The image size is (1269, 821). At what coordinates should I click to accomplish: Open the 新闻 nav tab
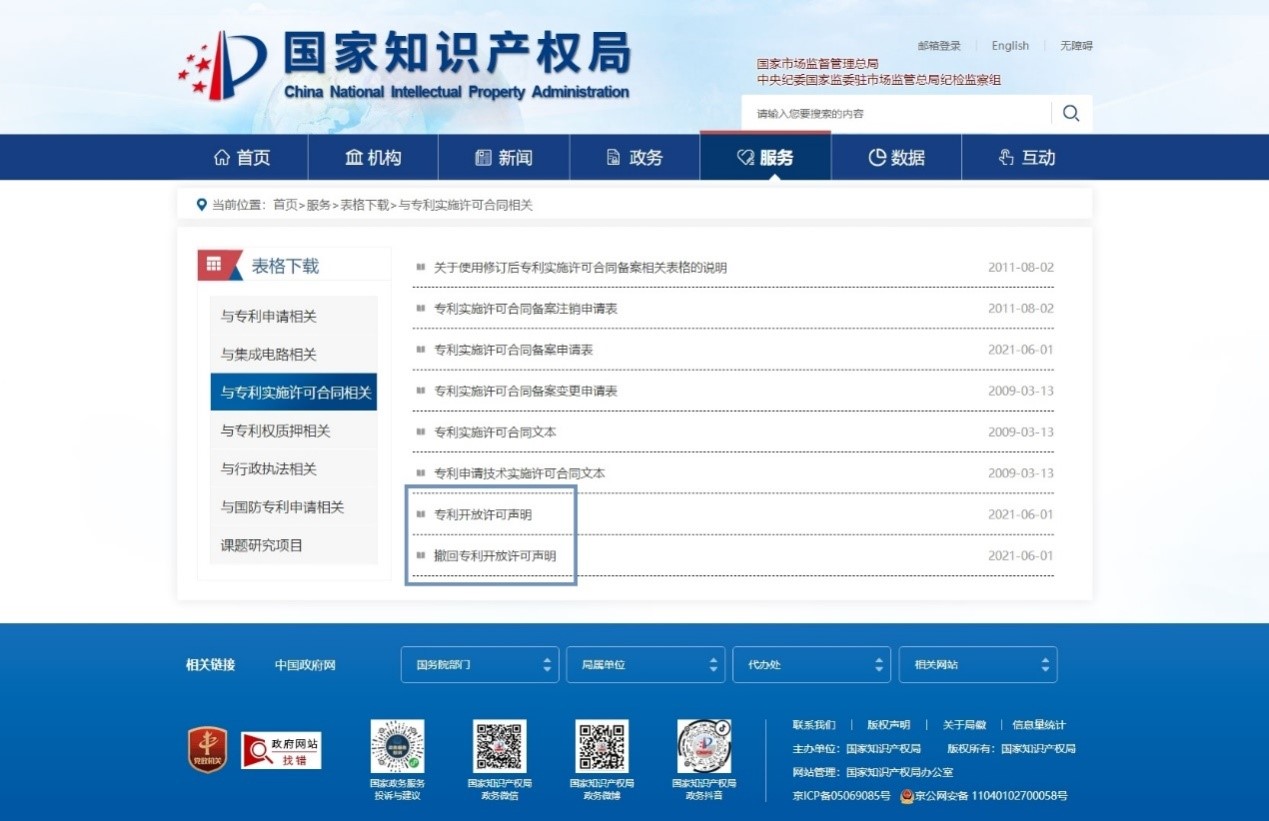504,158
